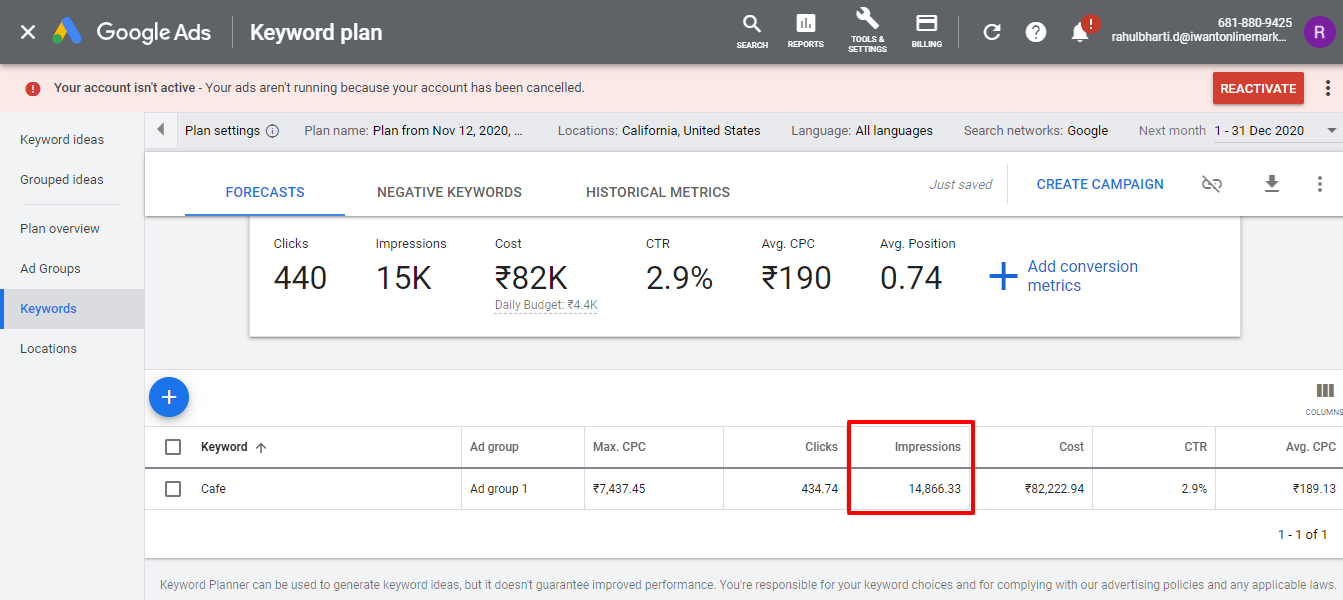The height and width of the screenshot is (600, 1343).
Task: Sort by Ad group column
Action: pyautogui.click(x=494, y=447)
